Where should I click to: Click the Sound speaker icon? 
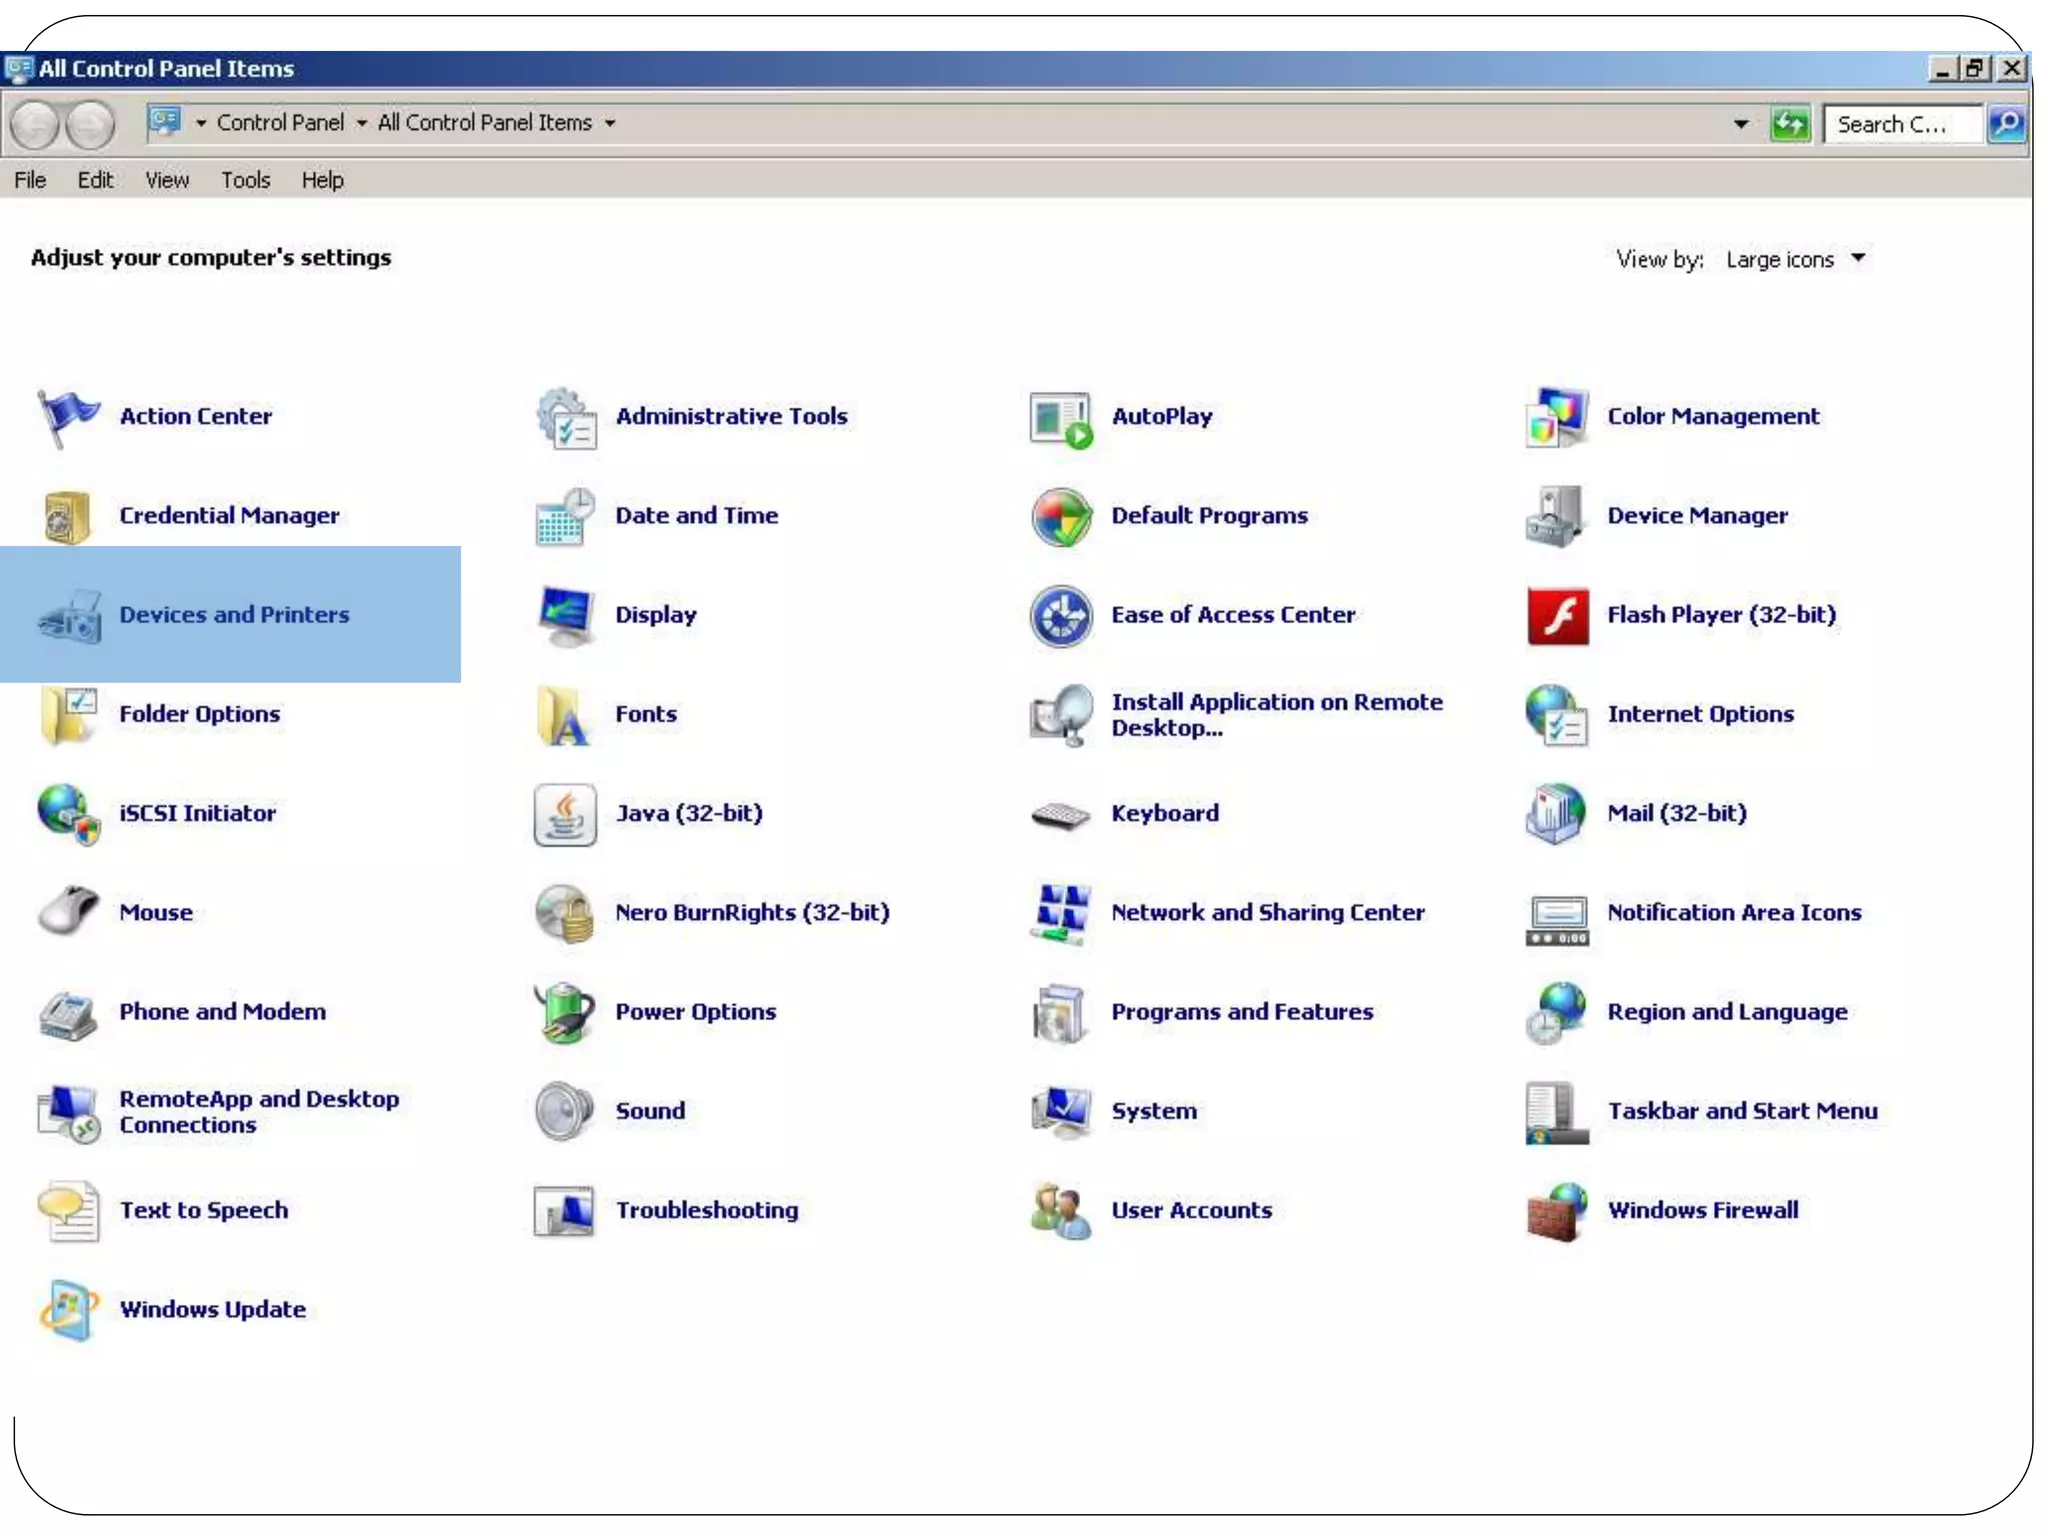(x=565, y=1111)
